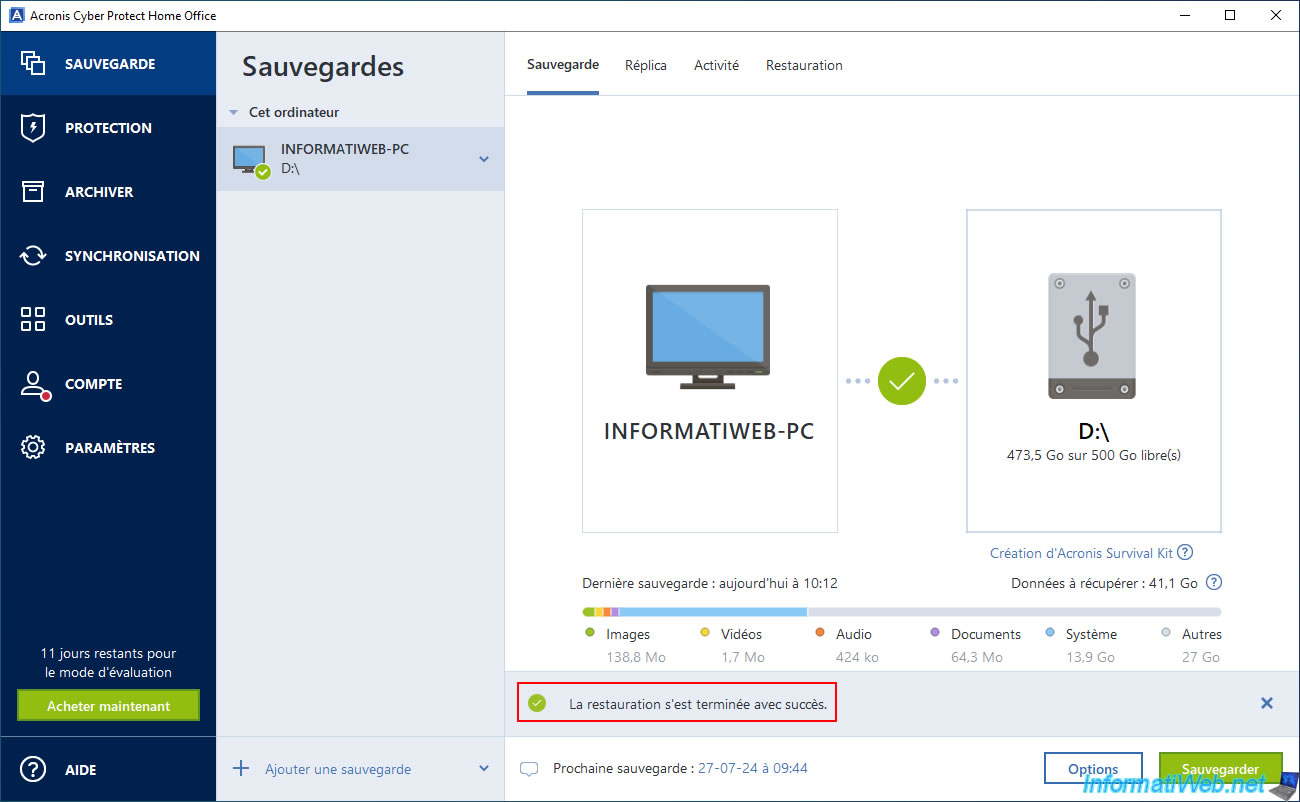Image resolution: width=1300 pixels, height=802 pixels.
Task: Click the large computer source icon
Action: point(709,336)
